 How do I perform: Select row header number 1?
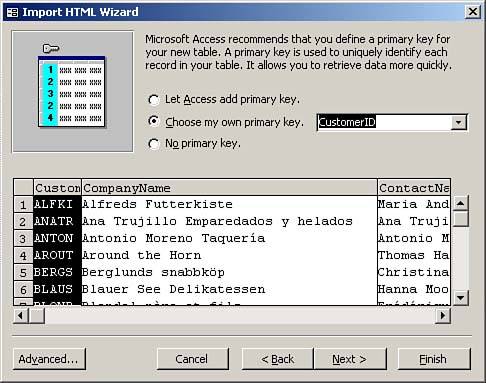pyautogui.click(x=23, y=204)
